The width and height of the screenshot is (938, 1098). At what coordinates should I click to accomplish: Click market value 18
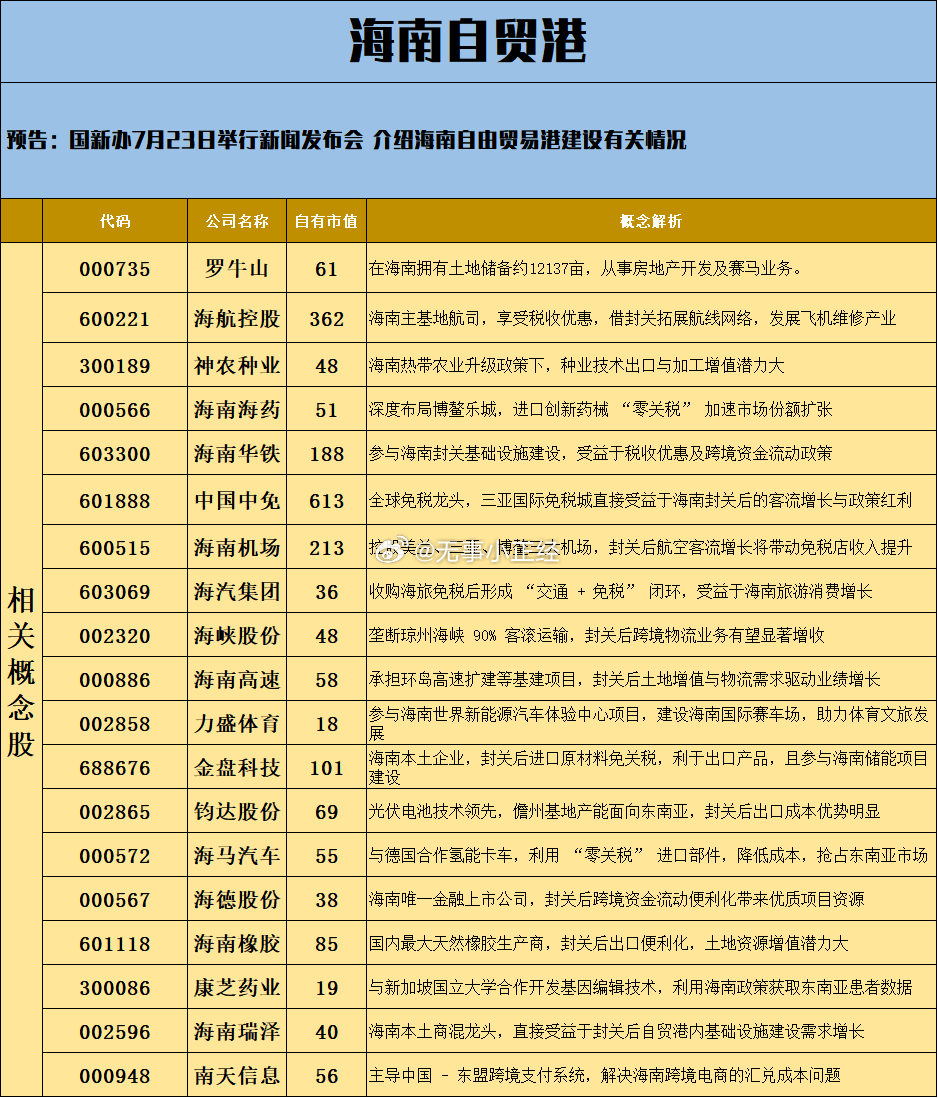point(326,725)
